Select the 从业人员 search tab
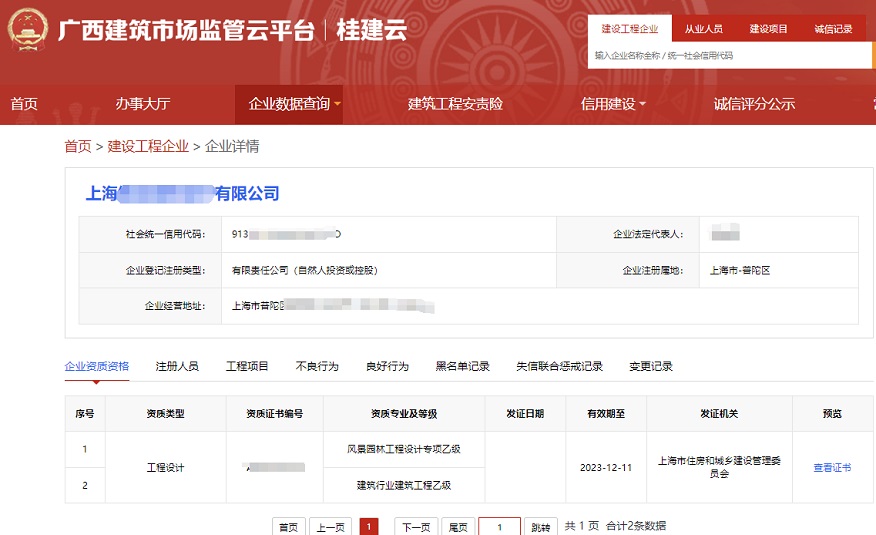 [703, 29]
